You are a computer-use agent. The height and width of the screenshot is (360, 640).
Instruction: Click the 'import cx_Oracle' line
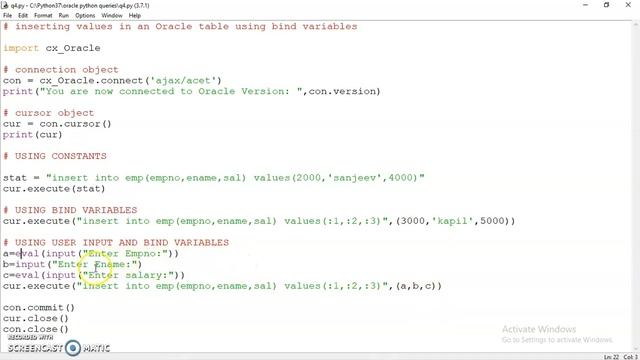pos(51,48)
